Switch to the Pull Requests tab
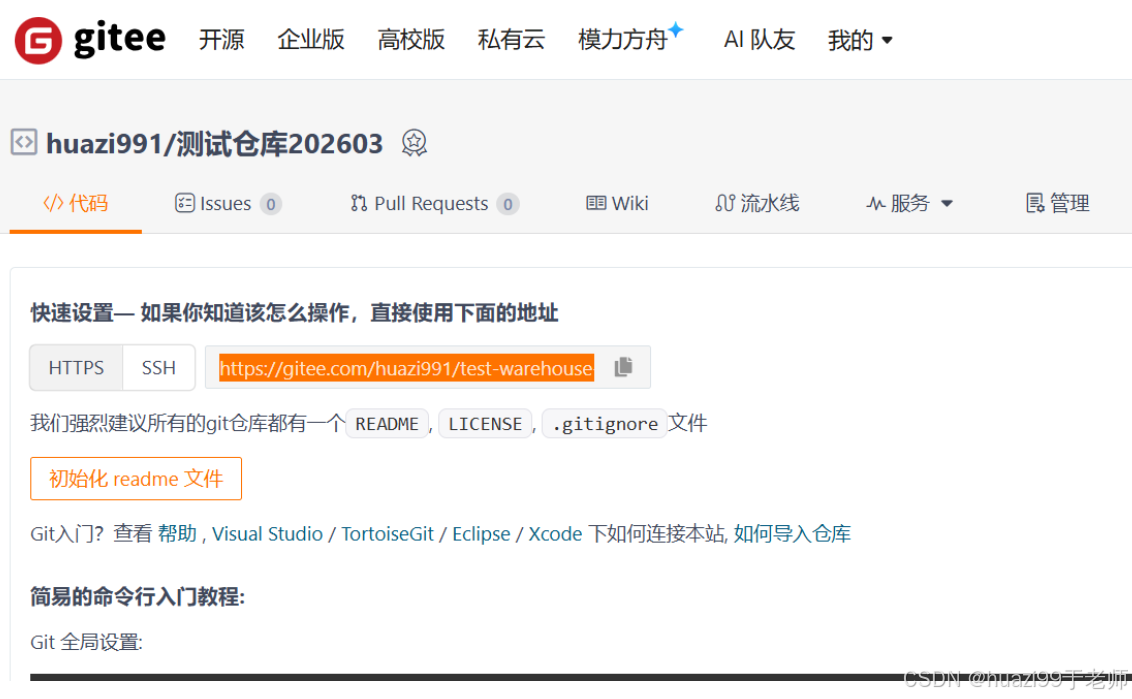The height and width of the screenshot is (699, 1132). [x=419, y=204]
